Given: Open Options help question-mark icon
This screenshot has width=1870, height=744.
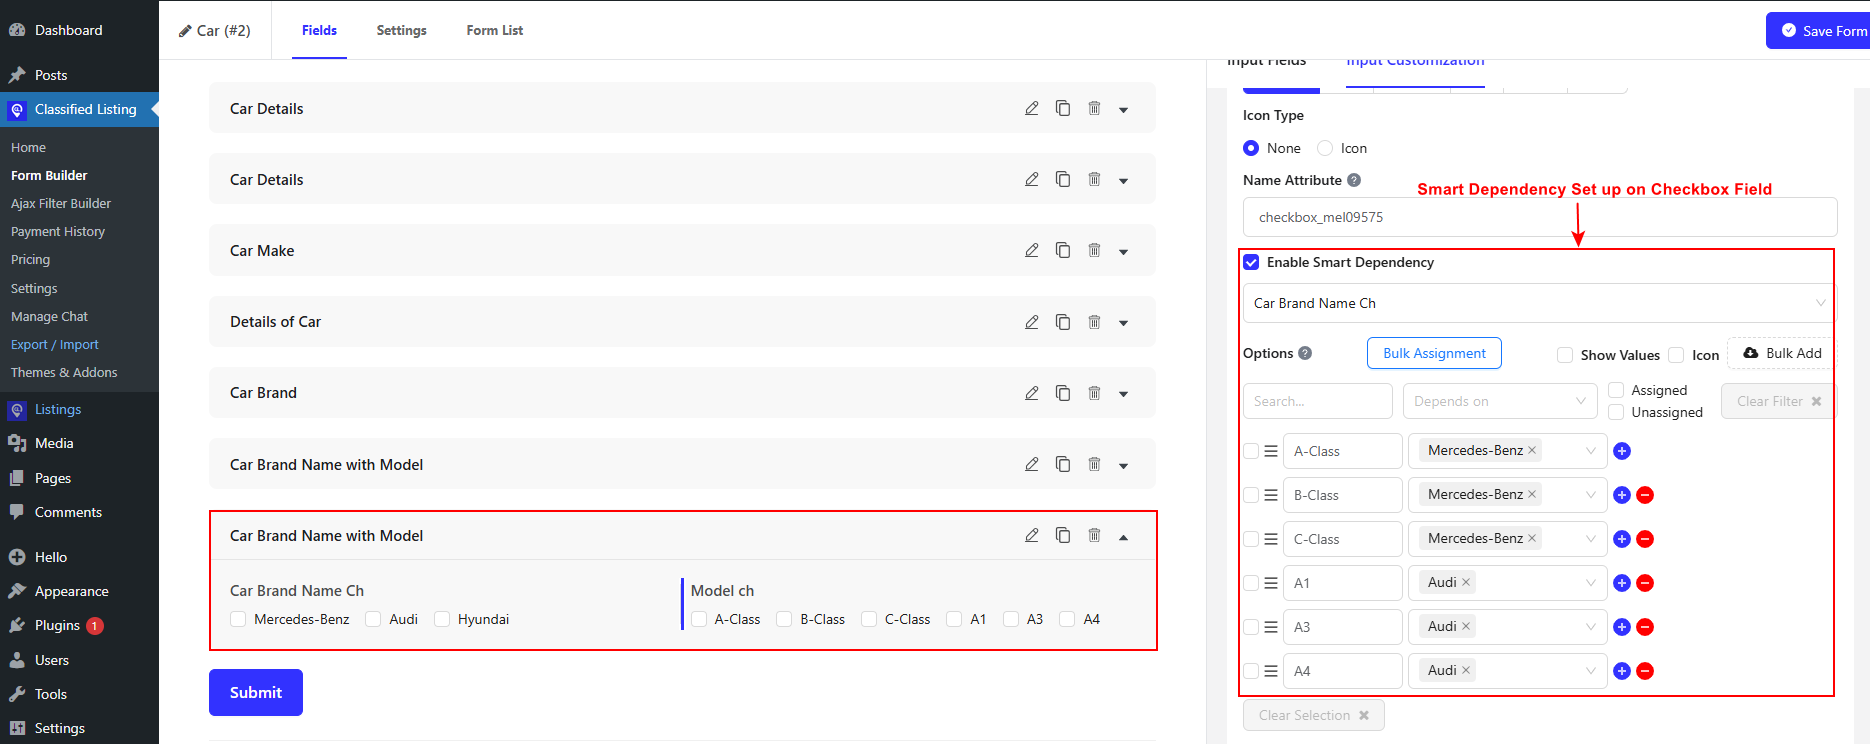Looking at the screenshot, I should click(1305, 353).
